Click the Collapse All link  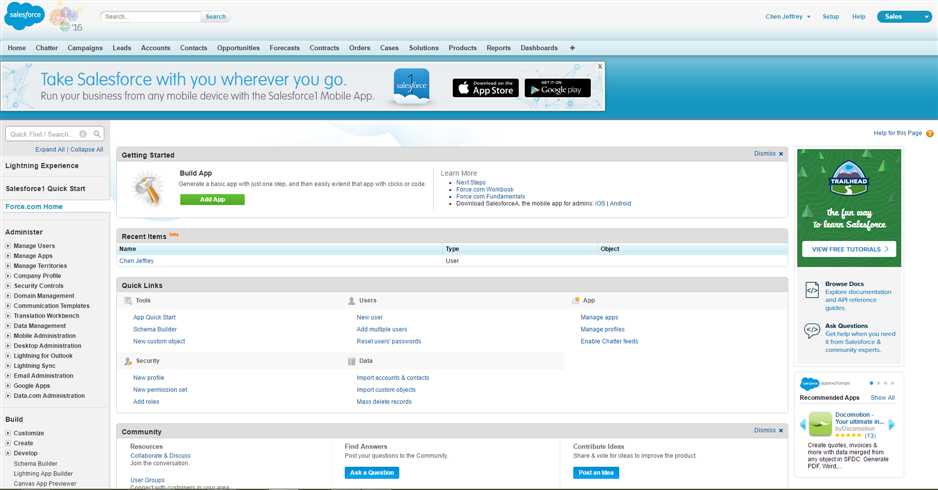(87, 150)
